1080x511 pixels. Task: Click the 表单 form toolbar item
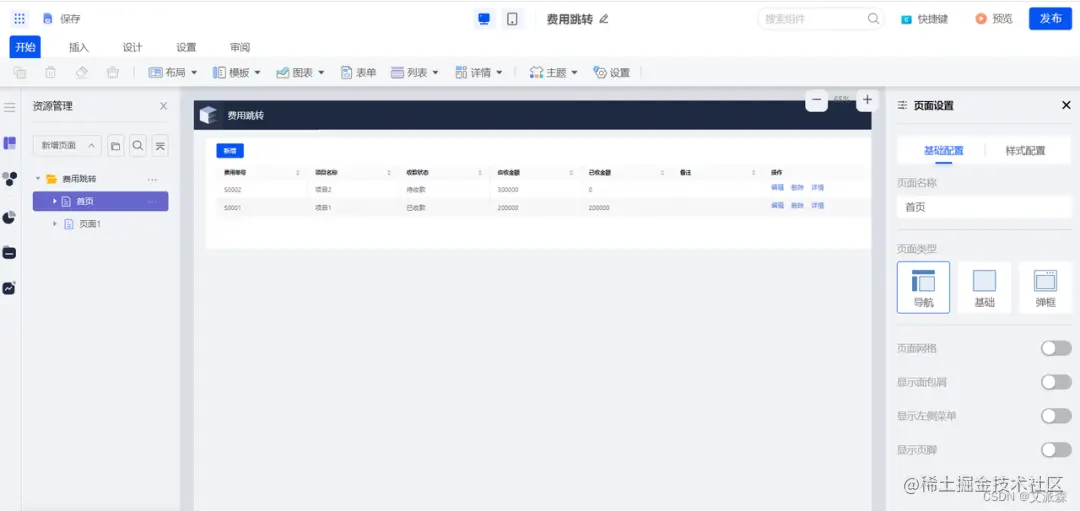point(359,72)
